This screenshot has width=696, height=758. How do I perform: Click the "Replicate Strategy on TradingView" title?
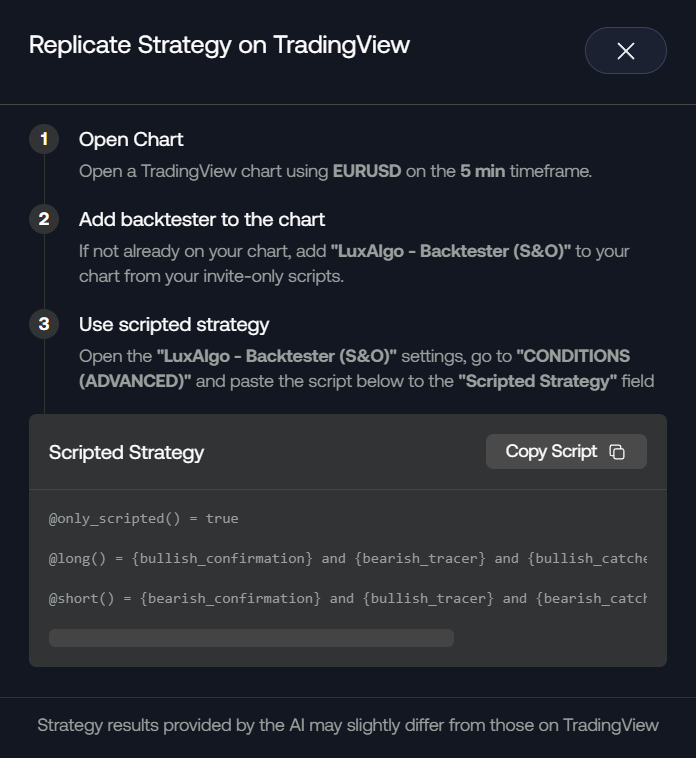pos(219,45)
